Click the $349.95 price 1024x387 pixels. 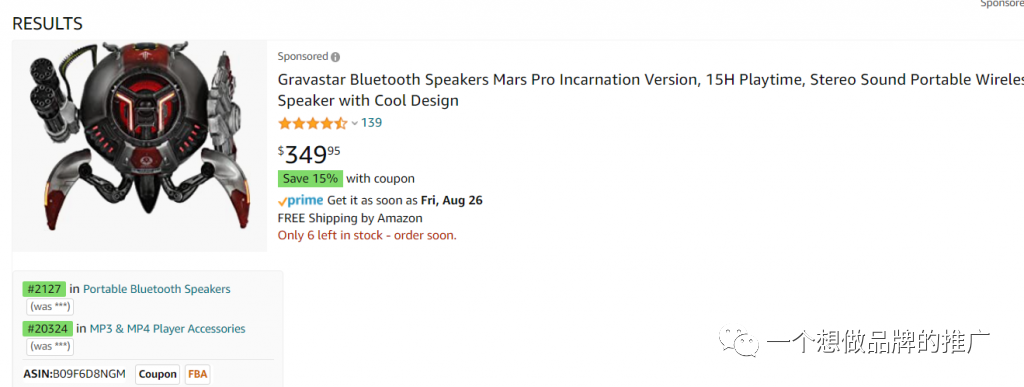(x=310, y=154)
